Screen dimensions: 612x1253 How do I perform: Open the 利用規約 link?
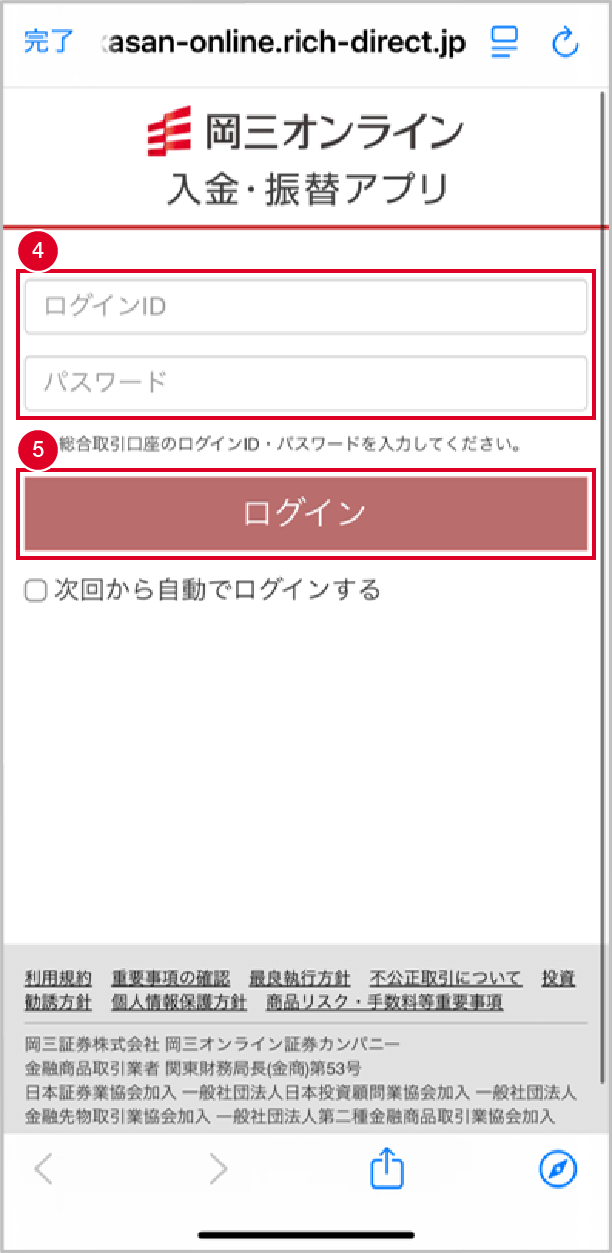coord(58,978)
